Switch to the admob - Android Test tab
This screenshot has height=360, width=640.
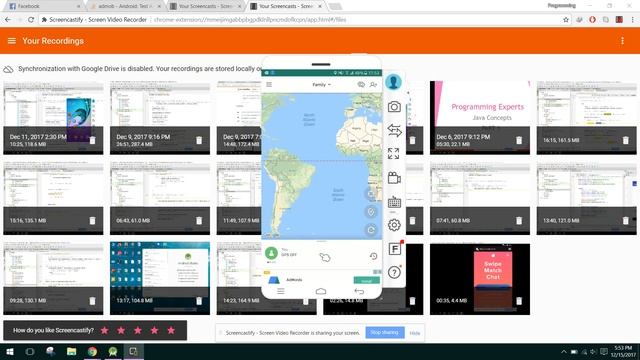[x=124, y=6]
